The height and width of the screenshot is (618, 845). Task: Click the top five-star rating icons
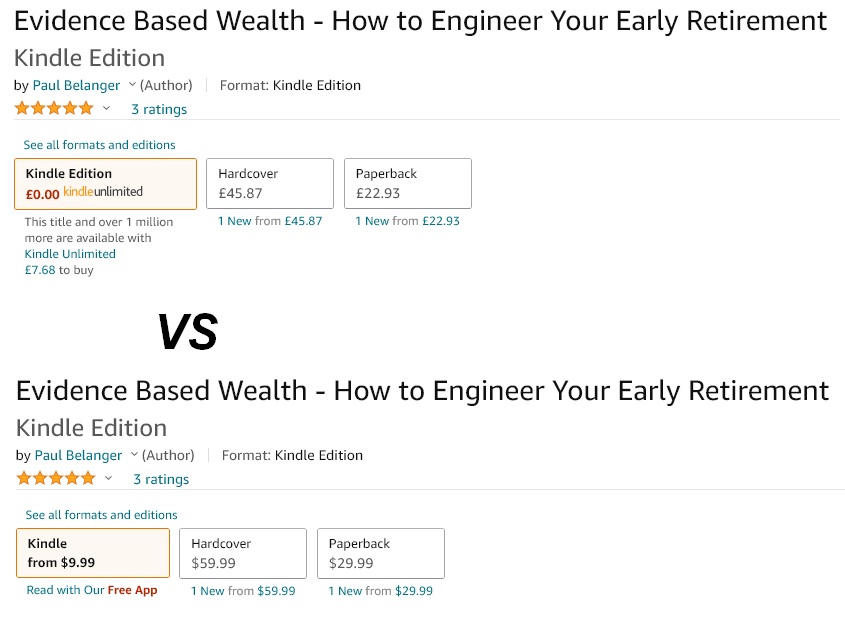(x=54, y=108)
